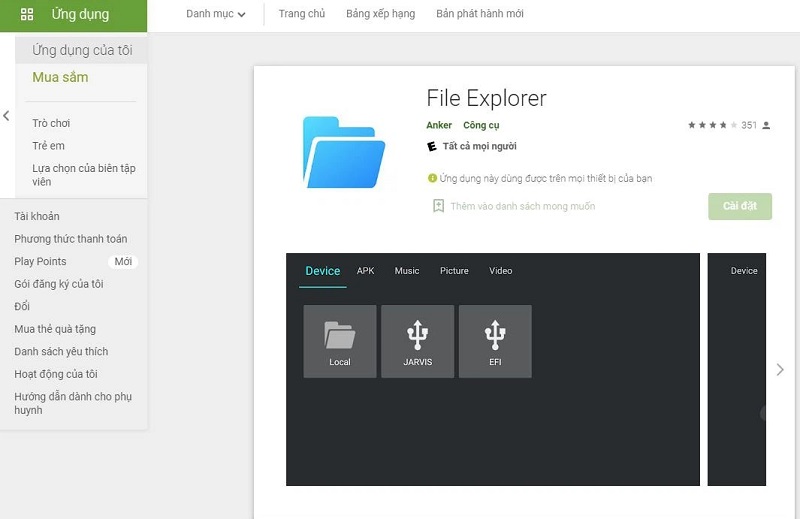Screen dimensions: 800x519
Task: Click the File Explorer blue folder icon
Action: point(344,152)
